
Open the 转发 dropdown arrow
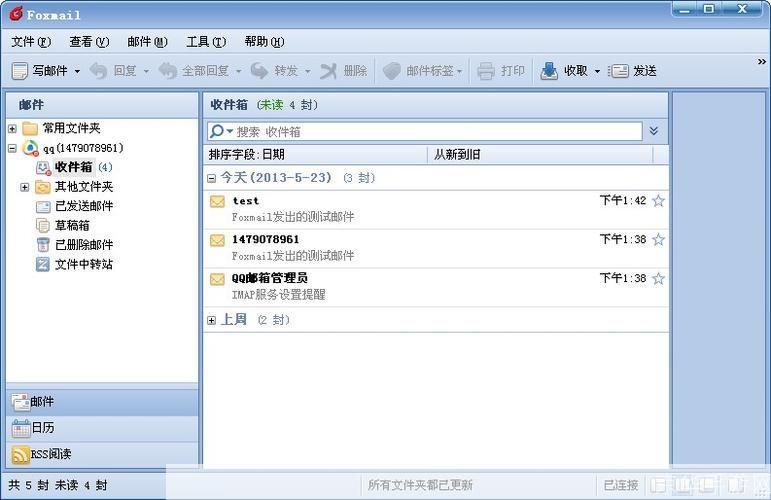click(307, 71)
